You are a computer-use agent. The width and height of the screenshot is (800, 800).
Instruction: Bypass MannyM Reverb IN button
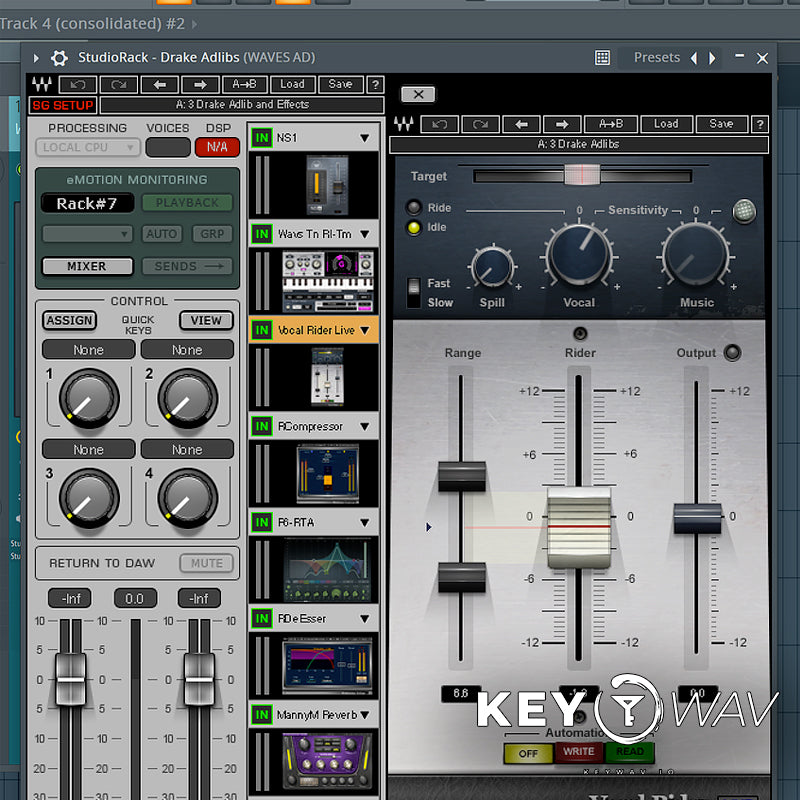pos(262,715)
